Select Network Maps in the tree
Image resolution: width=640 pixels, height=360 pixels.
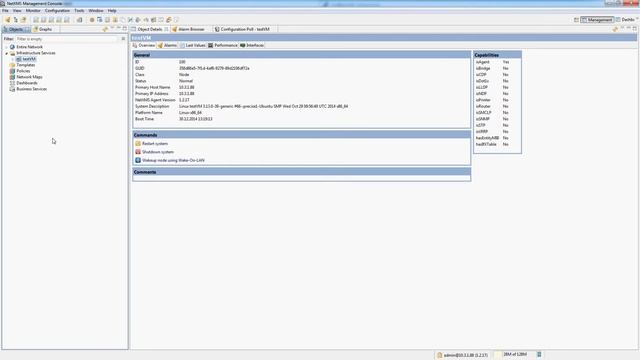click(x=29, y=77)
